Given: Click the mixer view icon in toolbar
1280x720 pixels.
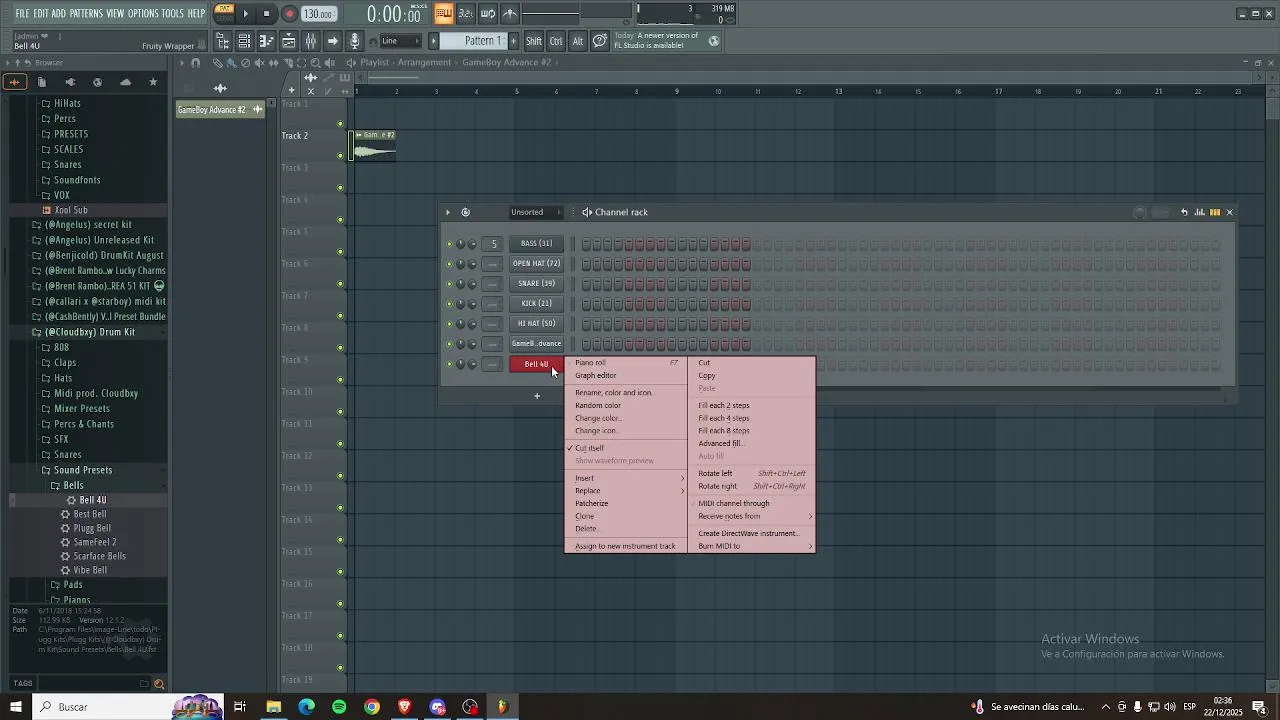Looking at the screenshot, I should (x=311, y=41).
